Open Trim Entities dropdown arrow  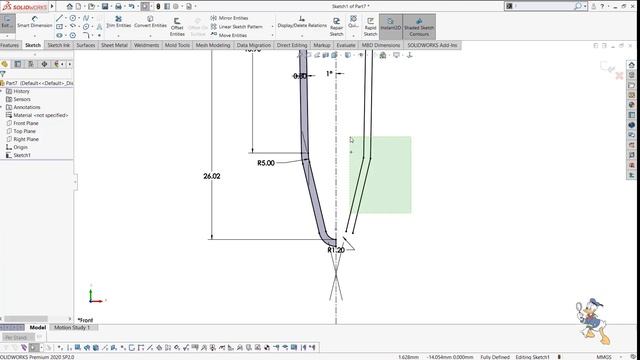(x=118, y=36)
